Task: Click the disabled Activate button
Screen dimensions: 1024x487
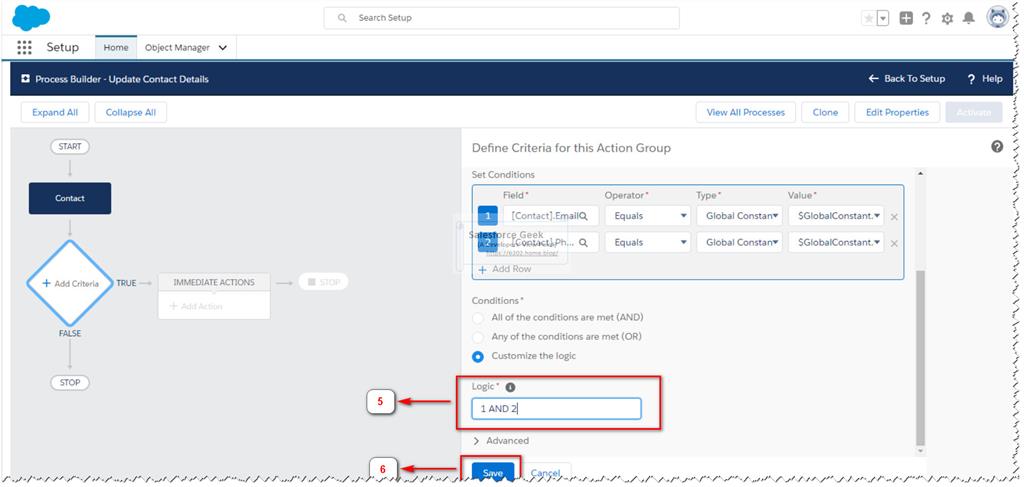Action: pos(974,112)
